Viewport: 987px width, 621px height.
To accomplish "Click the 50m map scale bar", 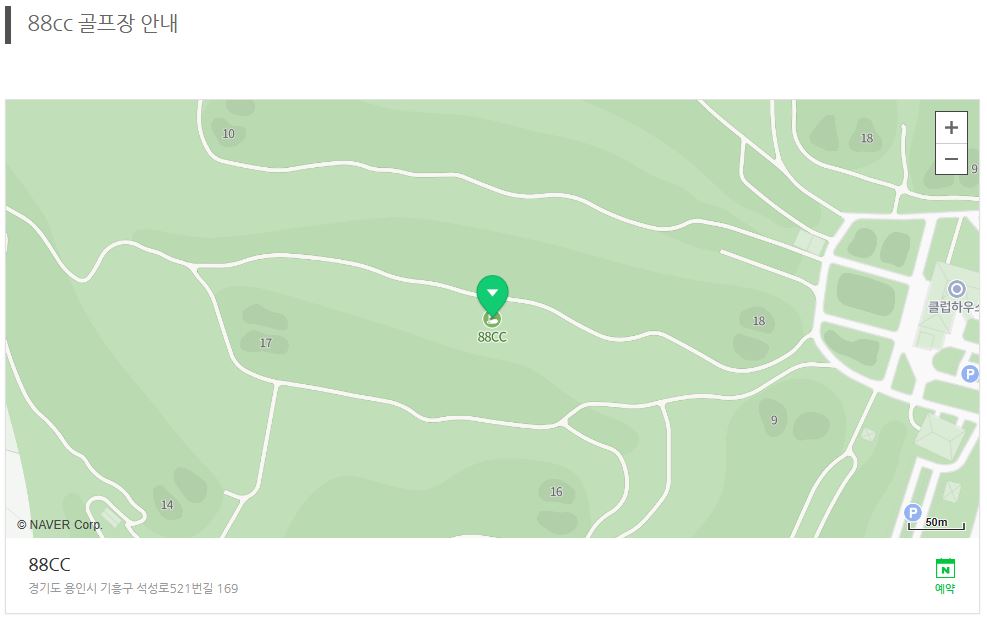I will click(936, 524).
